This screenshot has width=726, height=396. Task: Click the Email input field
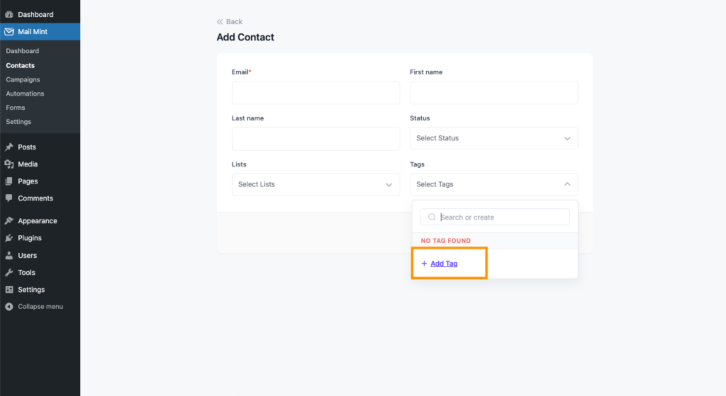pyautogui.click(x=316, y=93)
